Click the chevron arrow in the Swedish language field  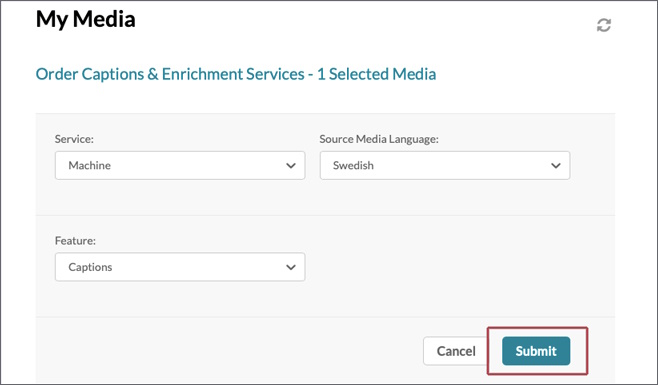point(556,166)
